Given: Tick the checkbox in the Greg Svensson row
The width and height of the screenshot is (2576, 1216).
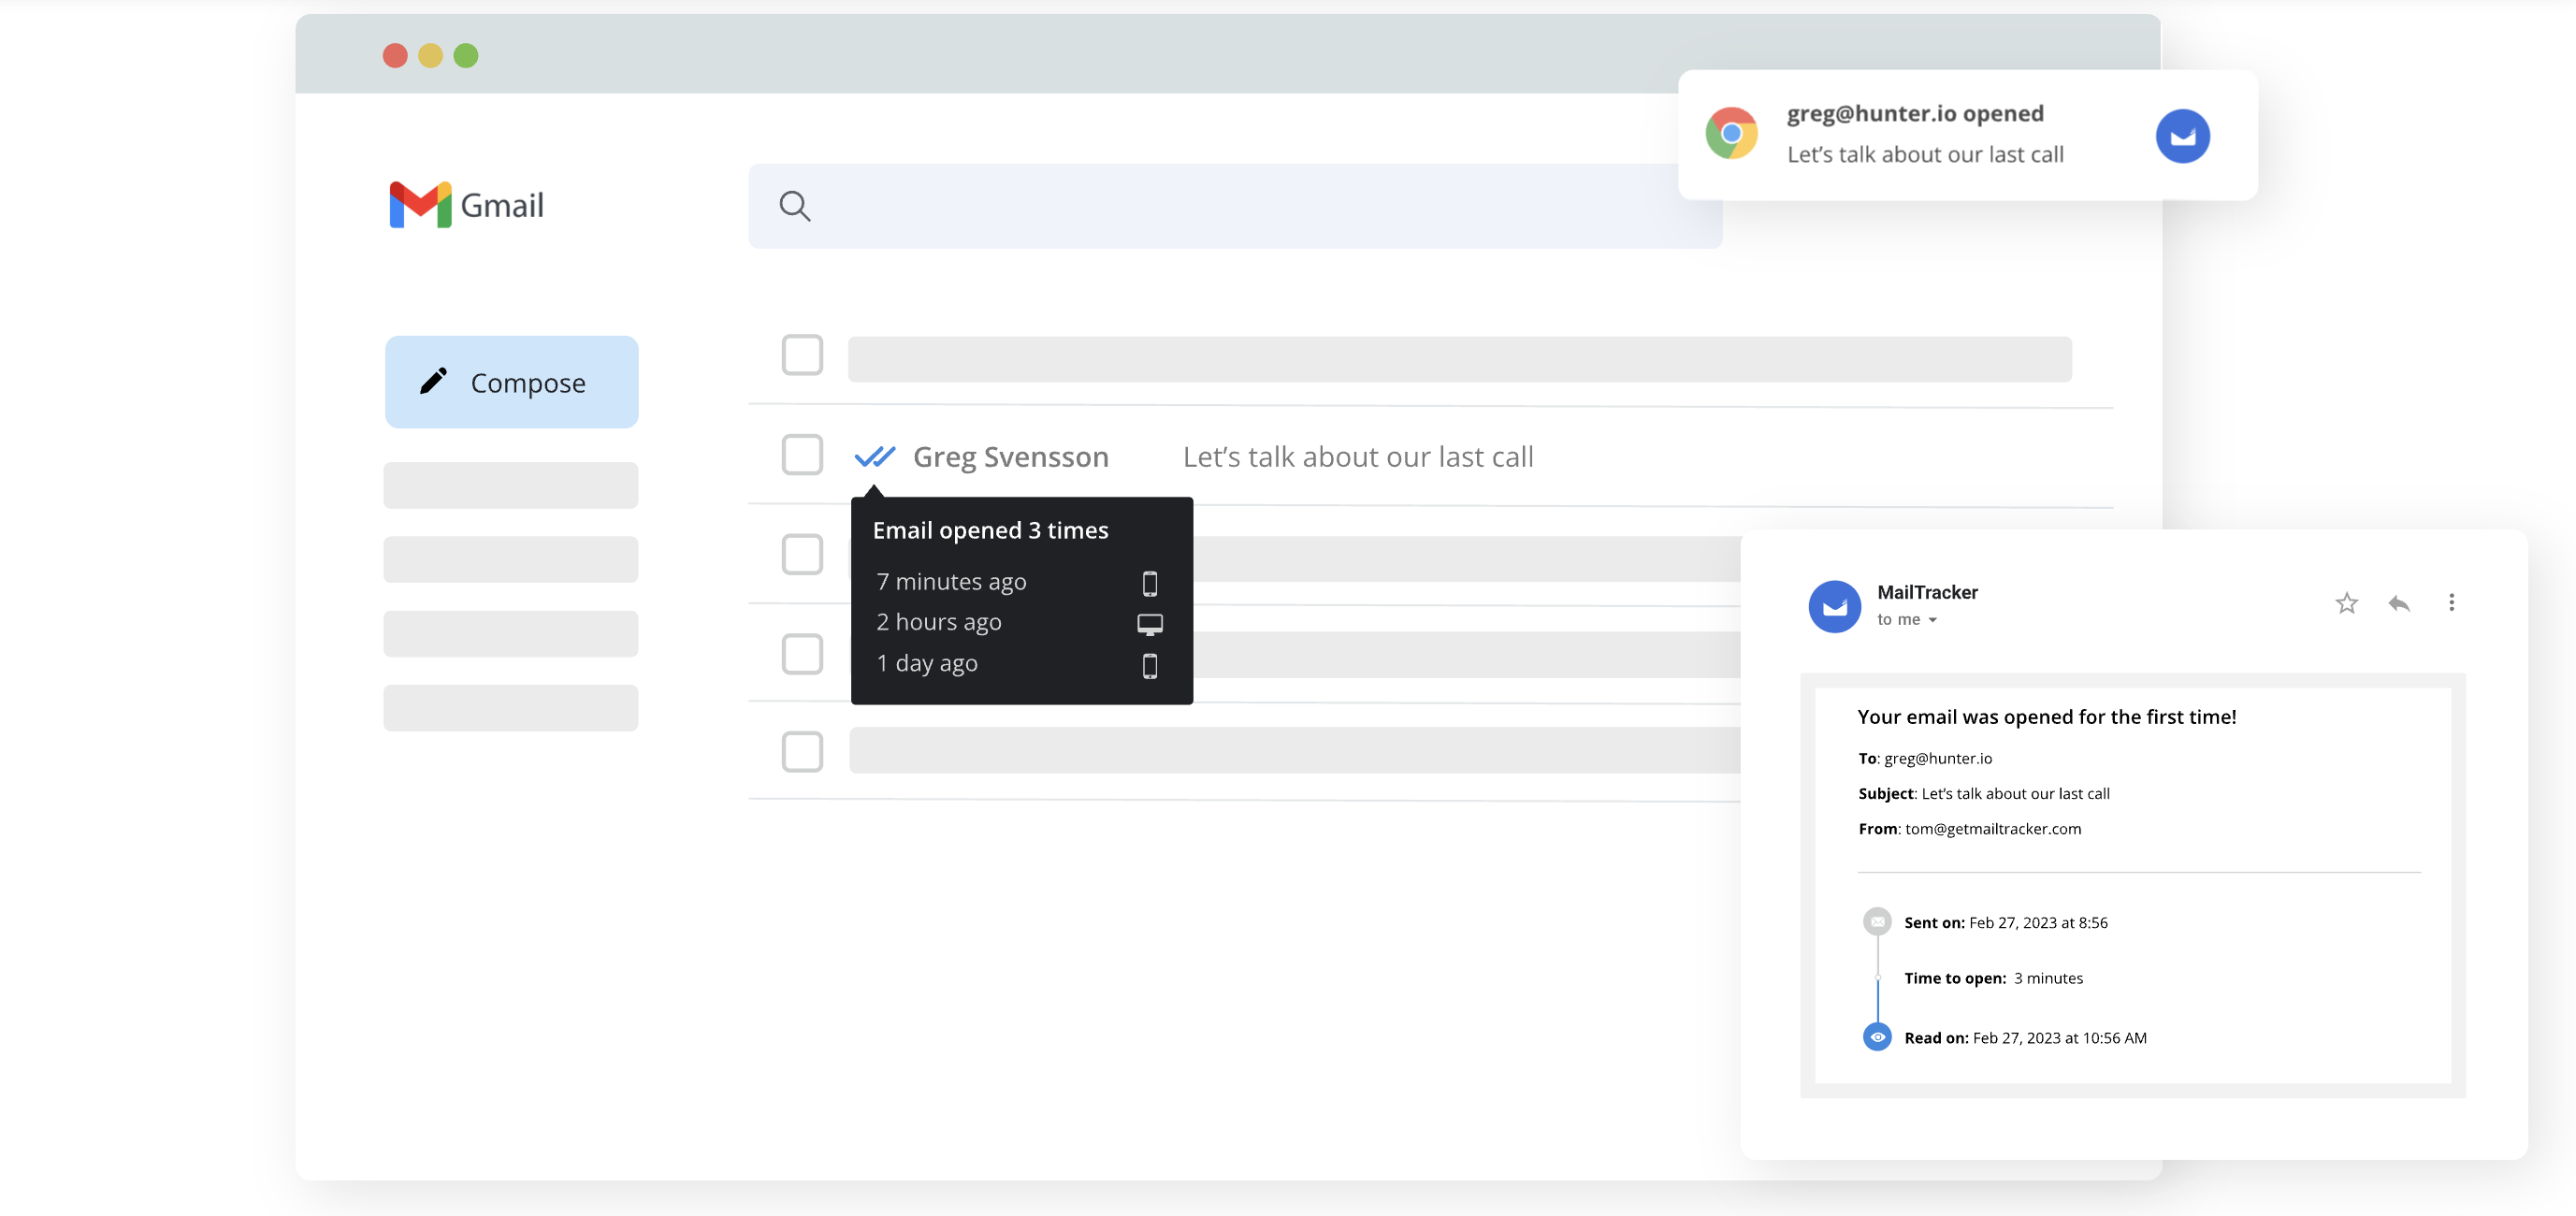Looking at the screenshot, I should (x=802, y=455).
